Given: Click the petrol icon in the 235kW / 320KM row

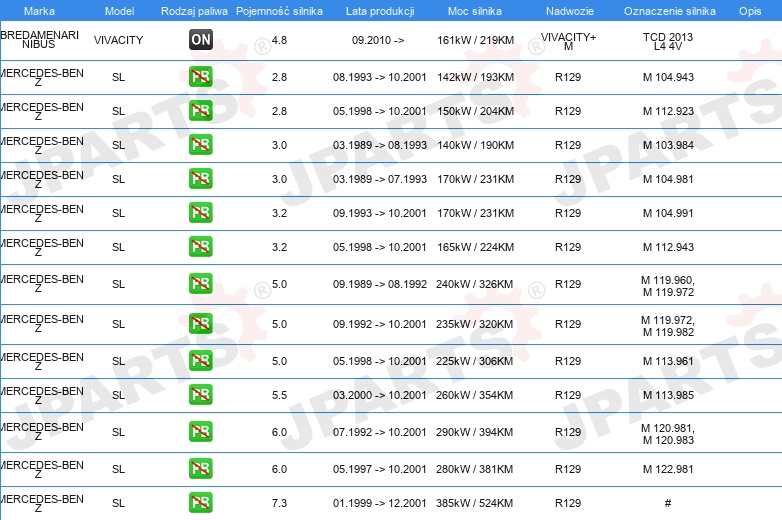Looking at the screenshot, I should coord(200,324).
